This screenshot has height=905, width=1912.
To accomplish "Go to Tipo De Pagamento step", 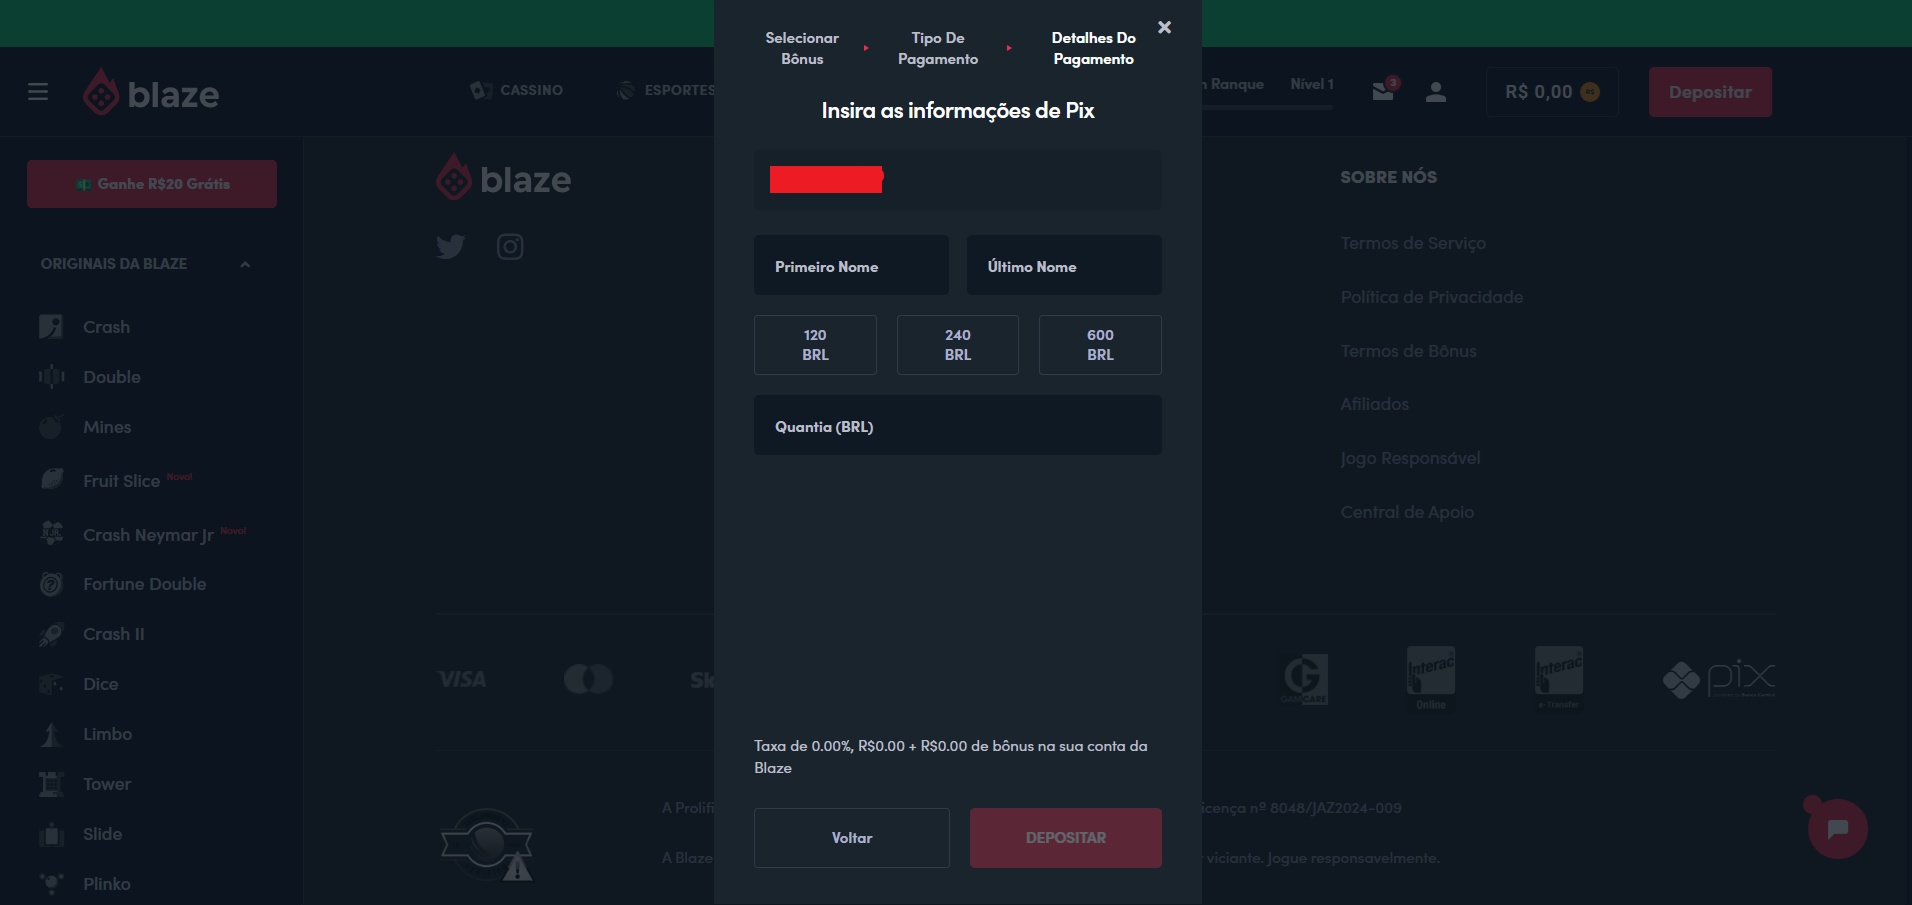I will pyautogui.click(x=938, y=48).
